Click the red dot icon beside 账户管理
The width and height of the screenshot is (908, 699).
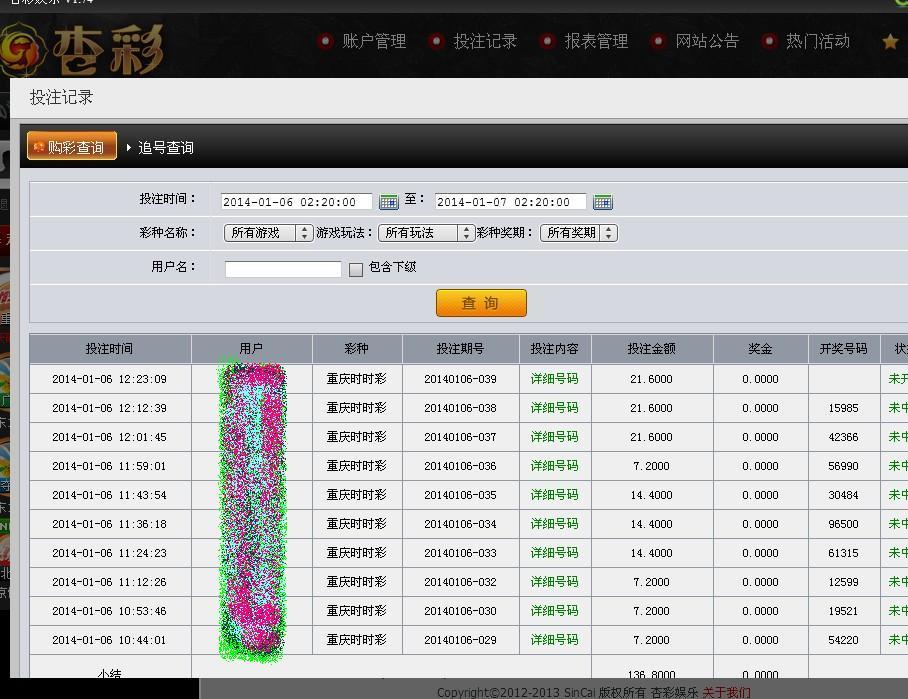pos(324,42)
